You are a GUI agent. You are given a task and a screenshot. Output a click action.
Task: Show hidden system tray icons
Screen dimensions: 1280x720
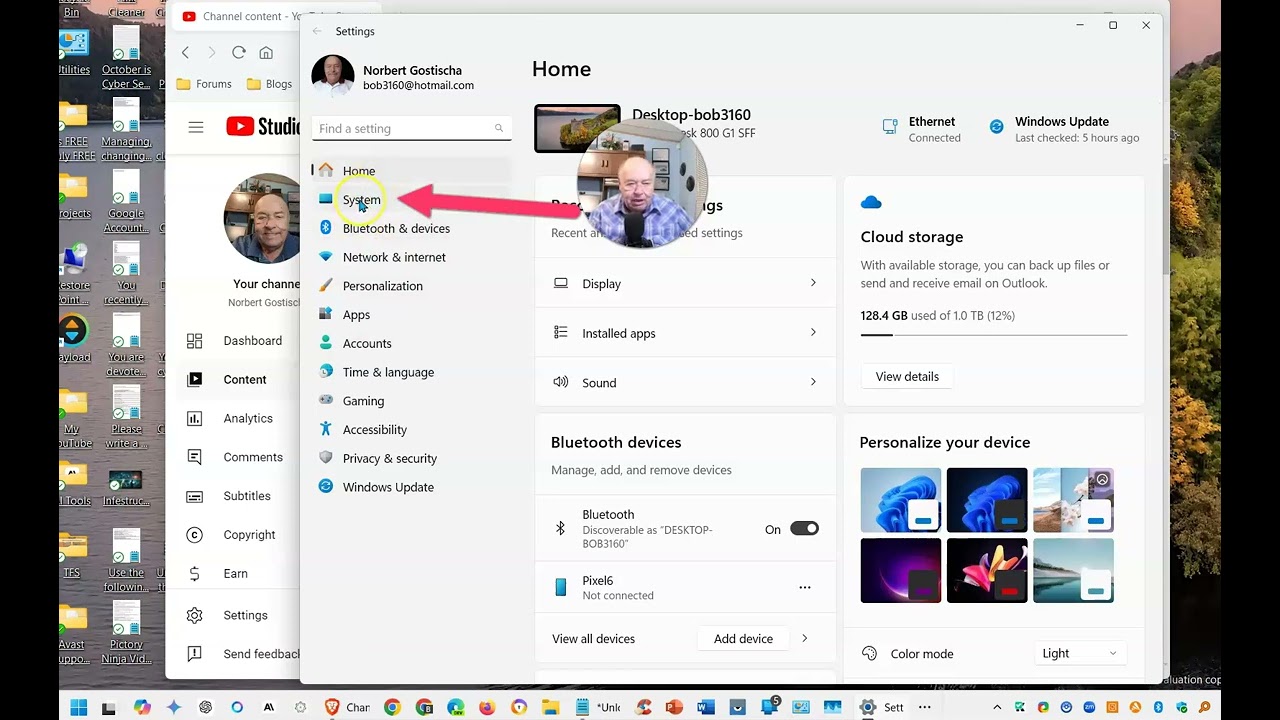997,707
